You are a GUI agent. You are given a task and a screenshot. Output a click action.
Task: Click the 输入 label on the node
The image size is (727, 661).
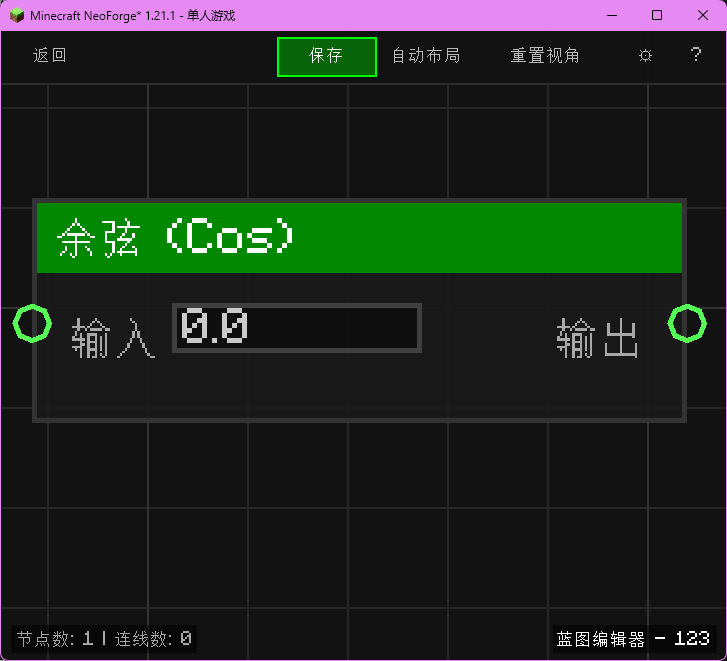tap(114, 340)
